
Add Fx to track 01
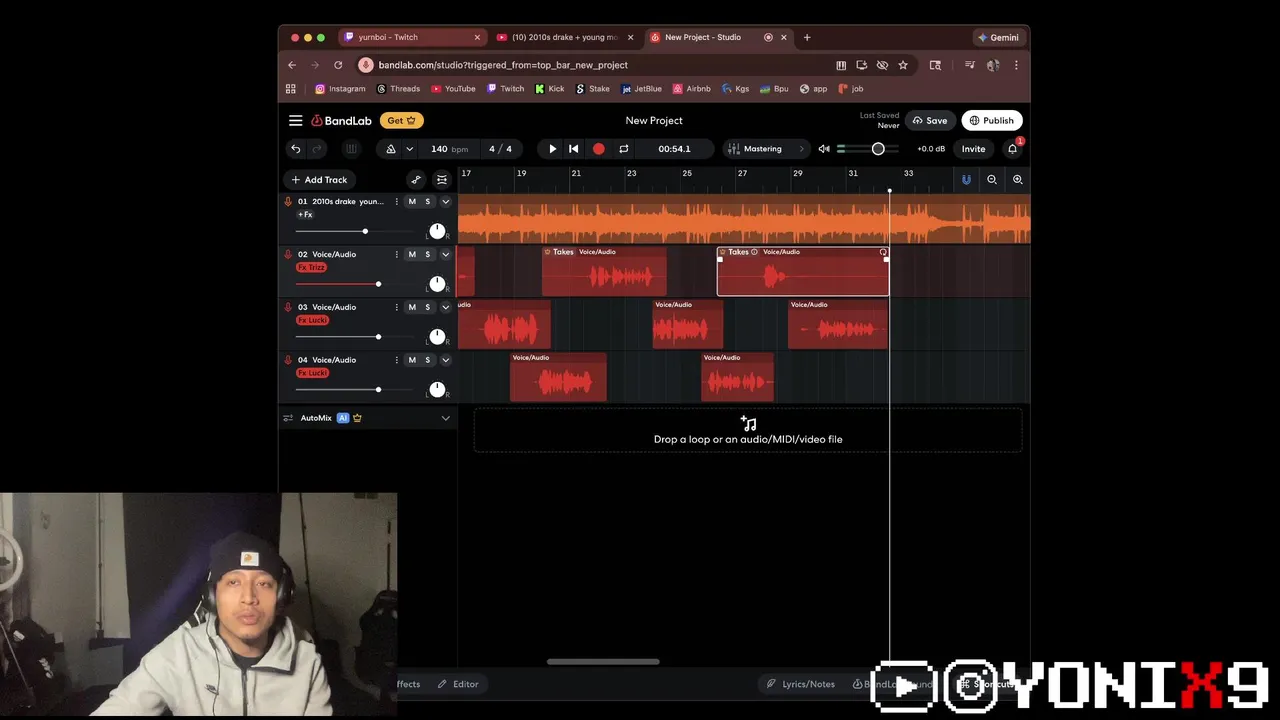(x=305, y=215)
